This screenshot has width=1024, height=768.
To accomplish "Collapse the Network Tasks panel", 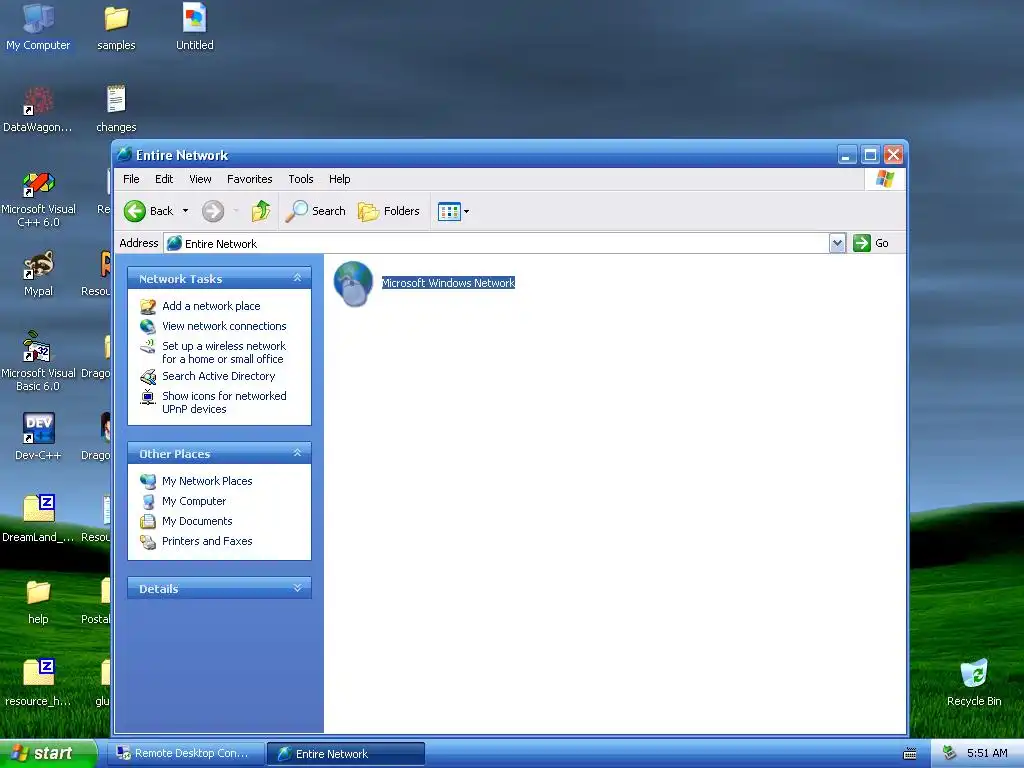I will pos(297,278).
